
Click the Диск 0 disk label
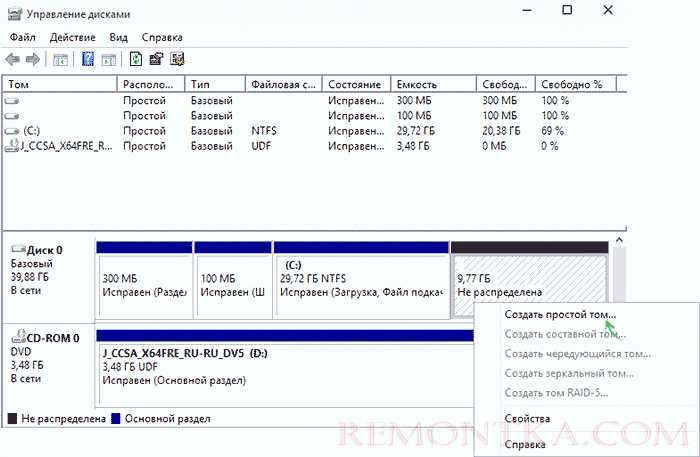[x=45, y=250]
